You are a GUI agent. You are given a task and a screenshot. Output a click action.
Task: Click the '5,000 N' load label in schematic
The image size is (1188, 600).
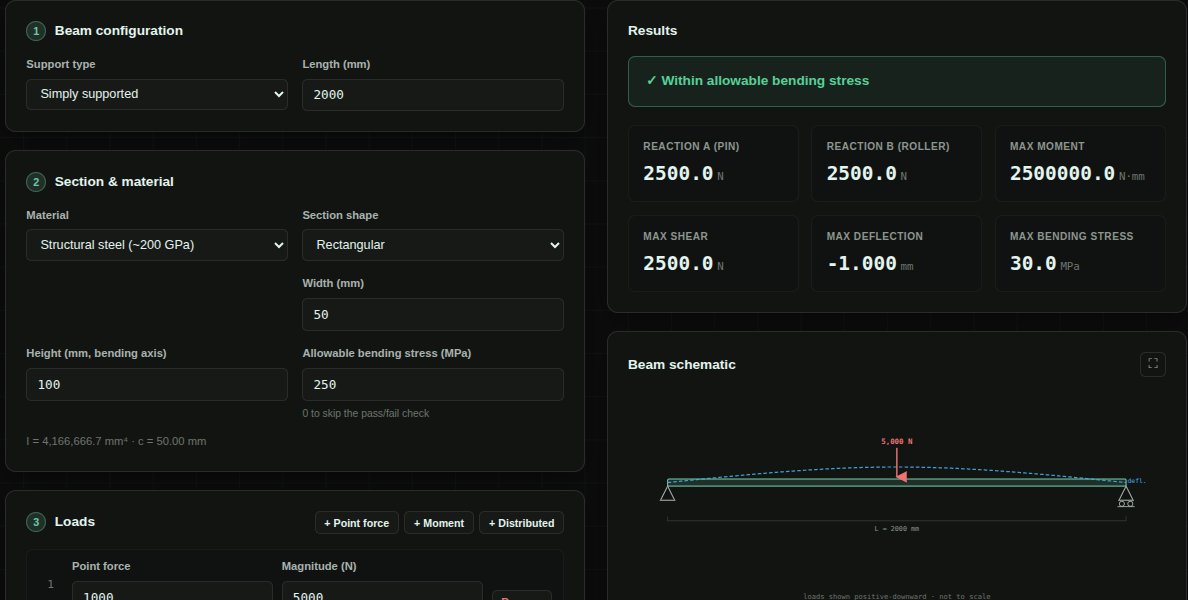pos(897,441)
